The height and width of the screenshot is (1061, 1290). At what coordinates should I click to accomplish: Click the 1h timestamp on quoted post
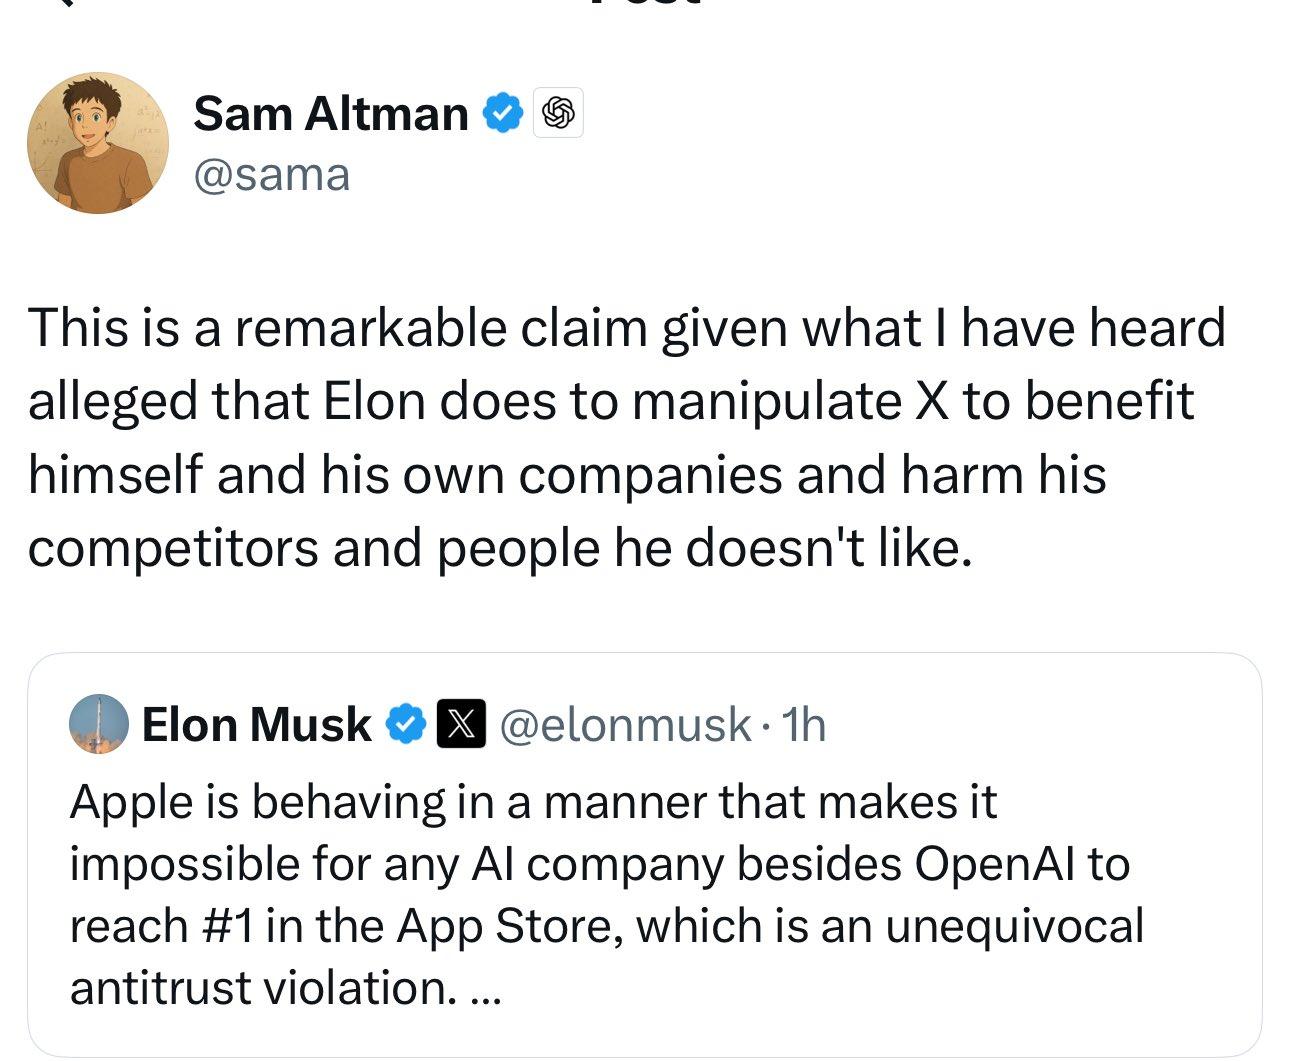click(803, 724)
